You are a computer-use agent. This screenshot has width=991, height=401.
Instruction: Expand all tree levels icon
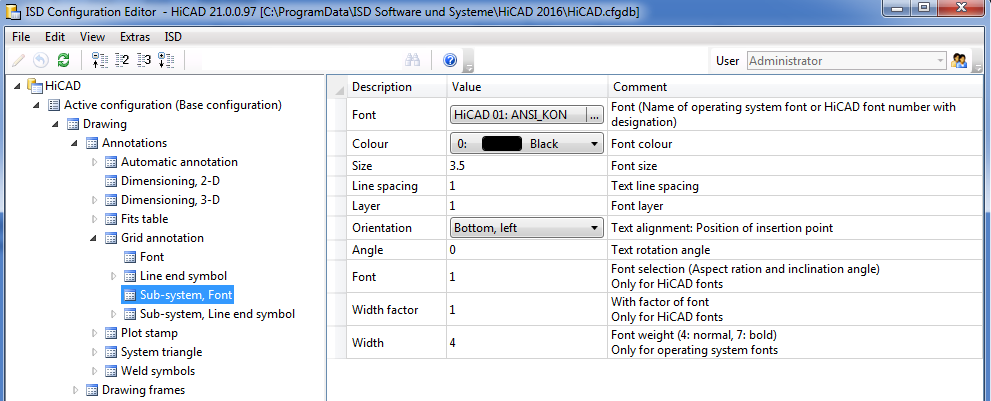pos(166,60)
